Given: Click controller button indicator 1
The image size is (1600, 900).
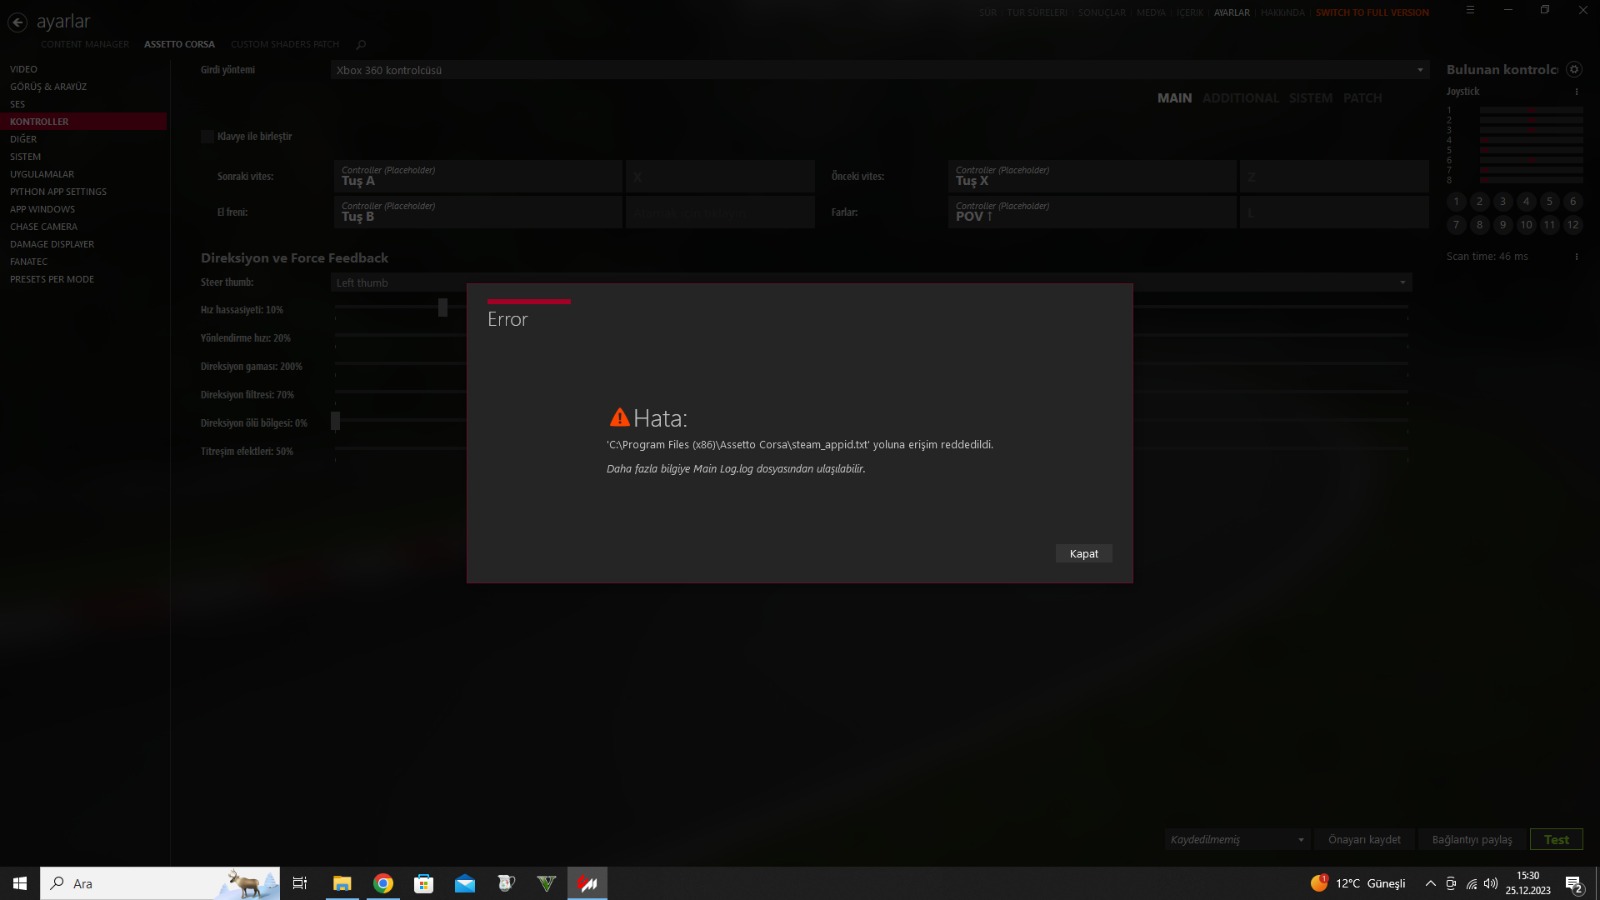Looking at the screenshot, I should [1456, 202].
